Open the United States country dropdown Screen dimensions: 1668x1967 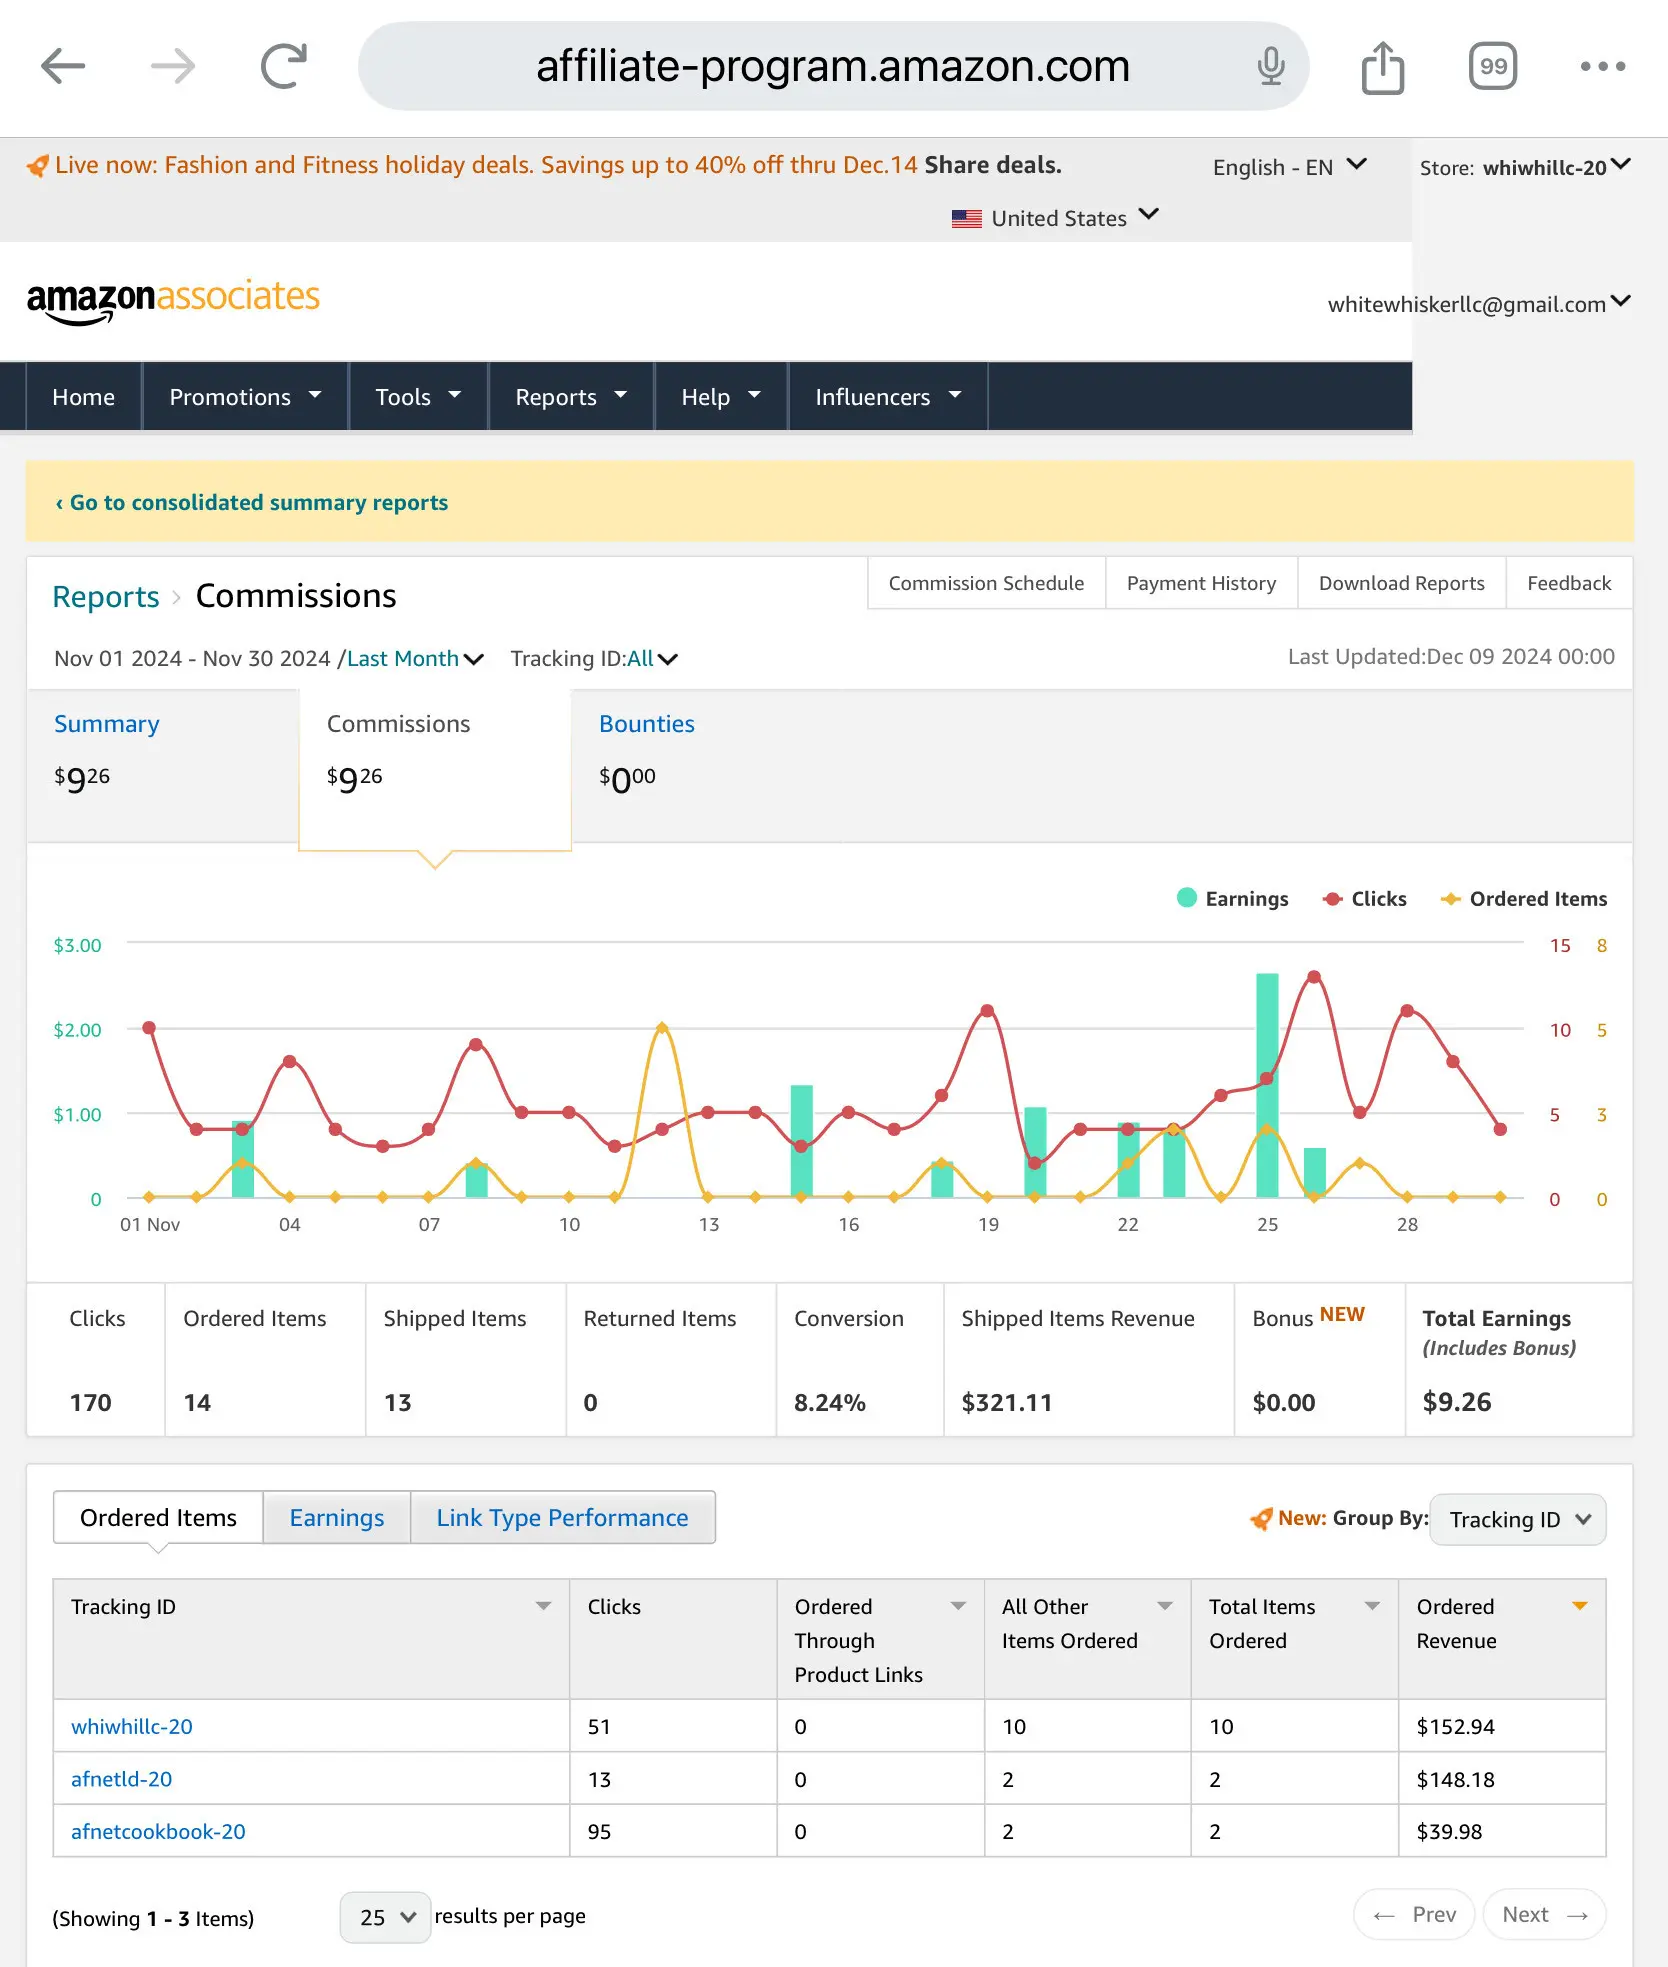coord(1055,218)
